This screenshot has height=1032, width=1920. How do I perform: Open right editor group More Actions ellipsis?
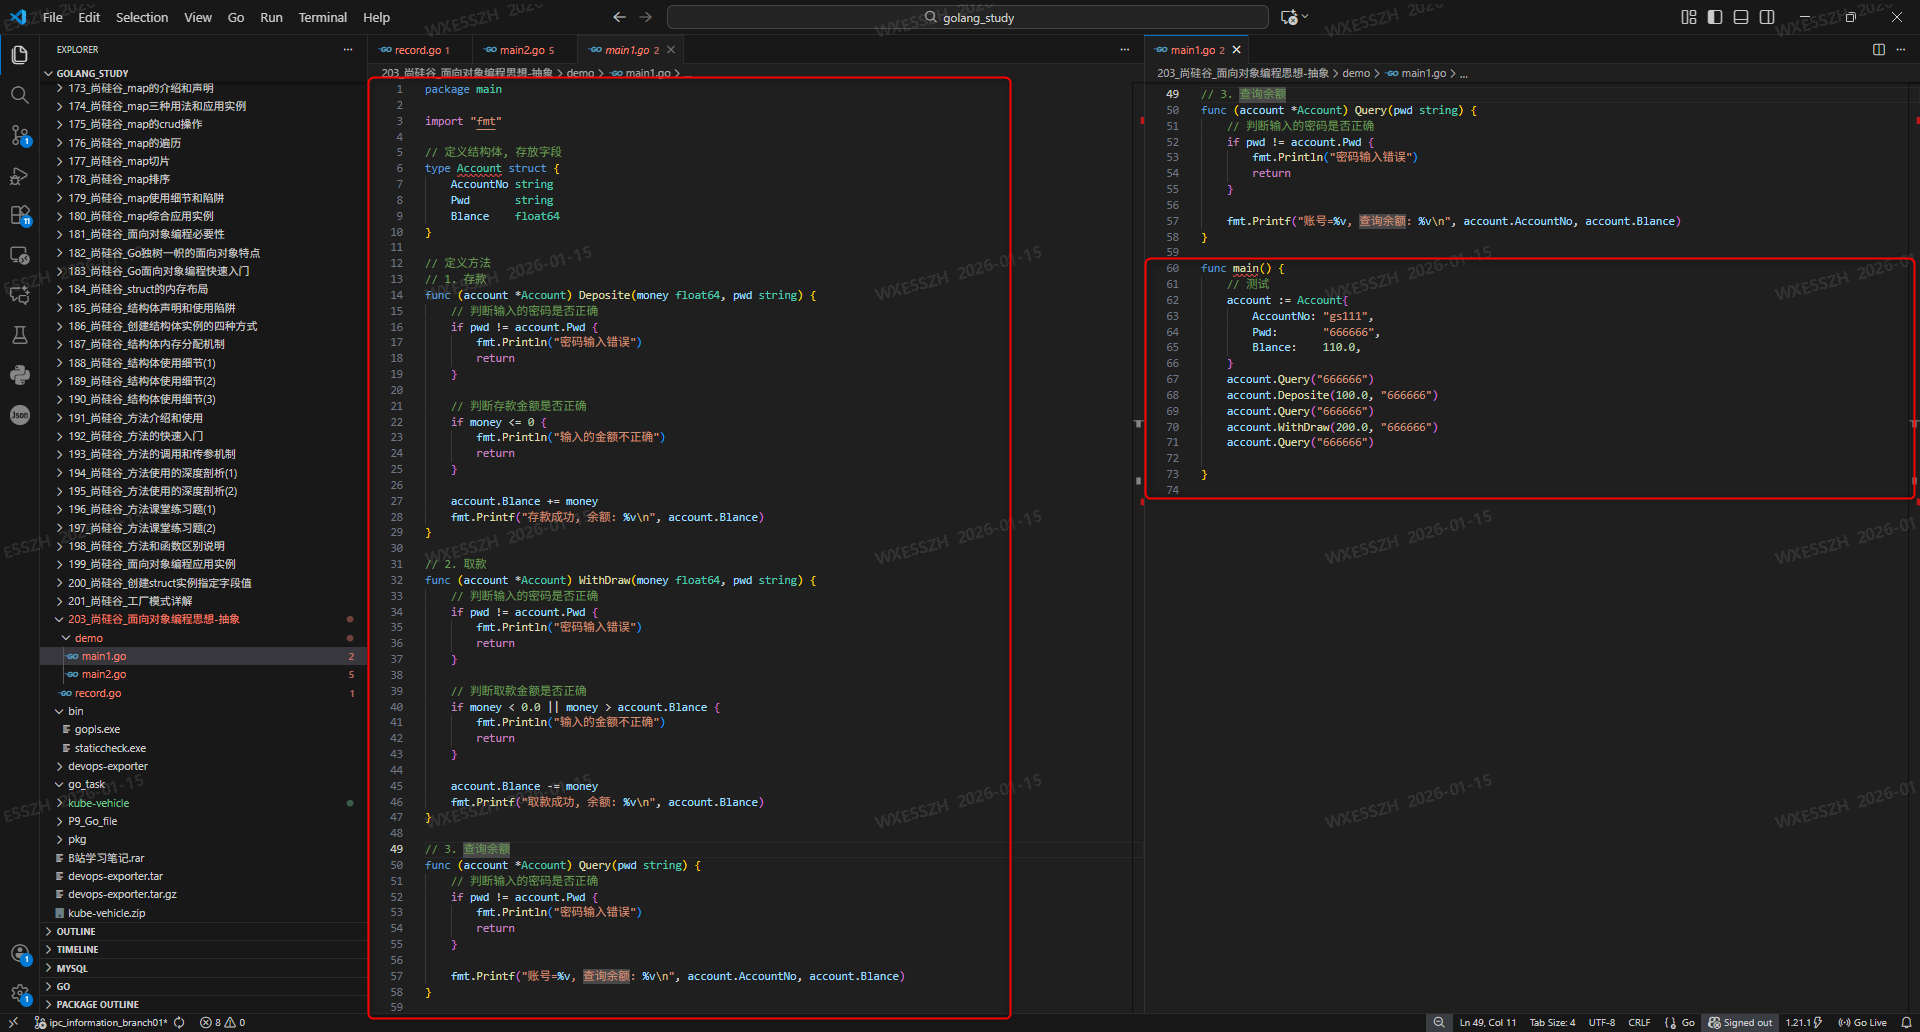tap(1901, 49)
